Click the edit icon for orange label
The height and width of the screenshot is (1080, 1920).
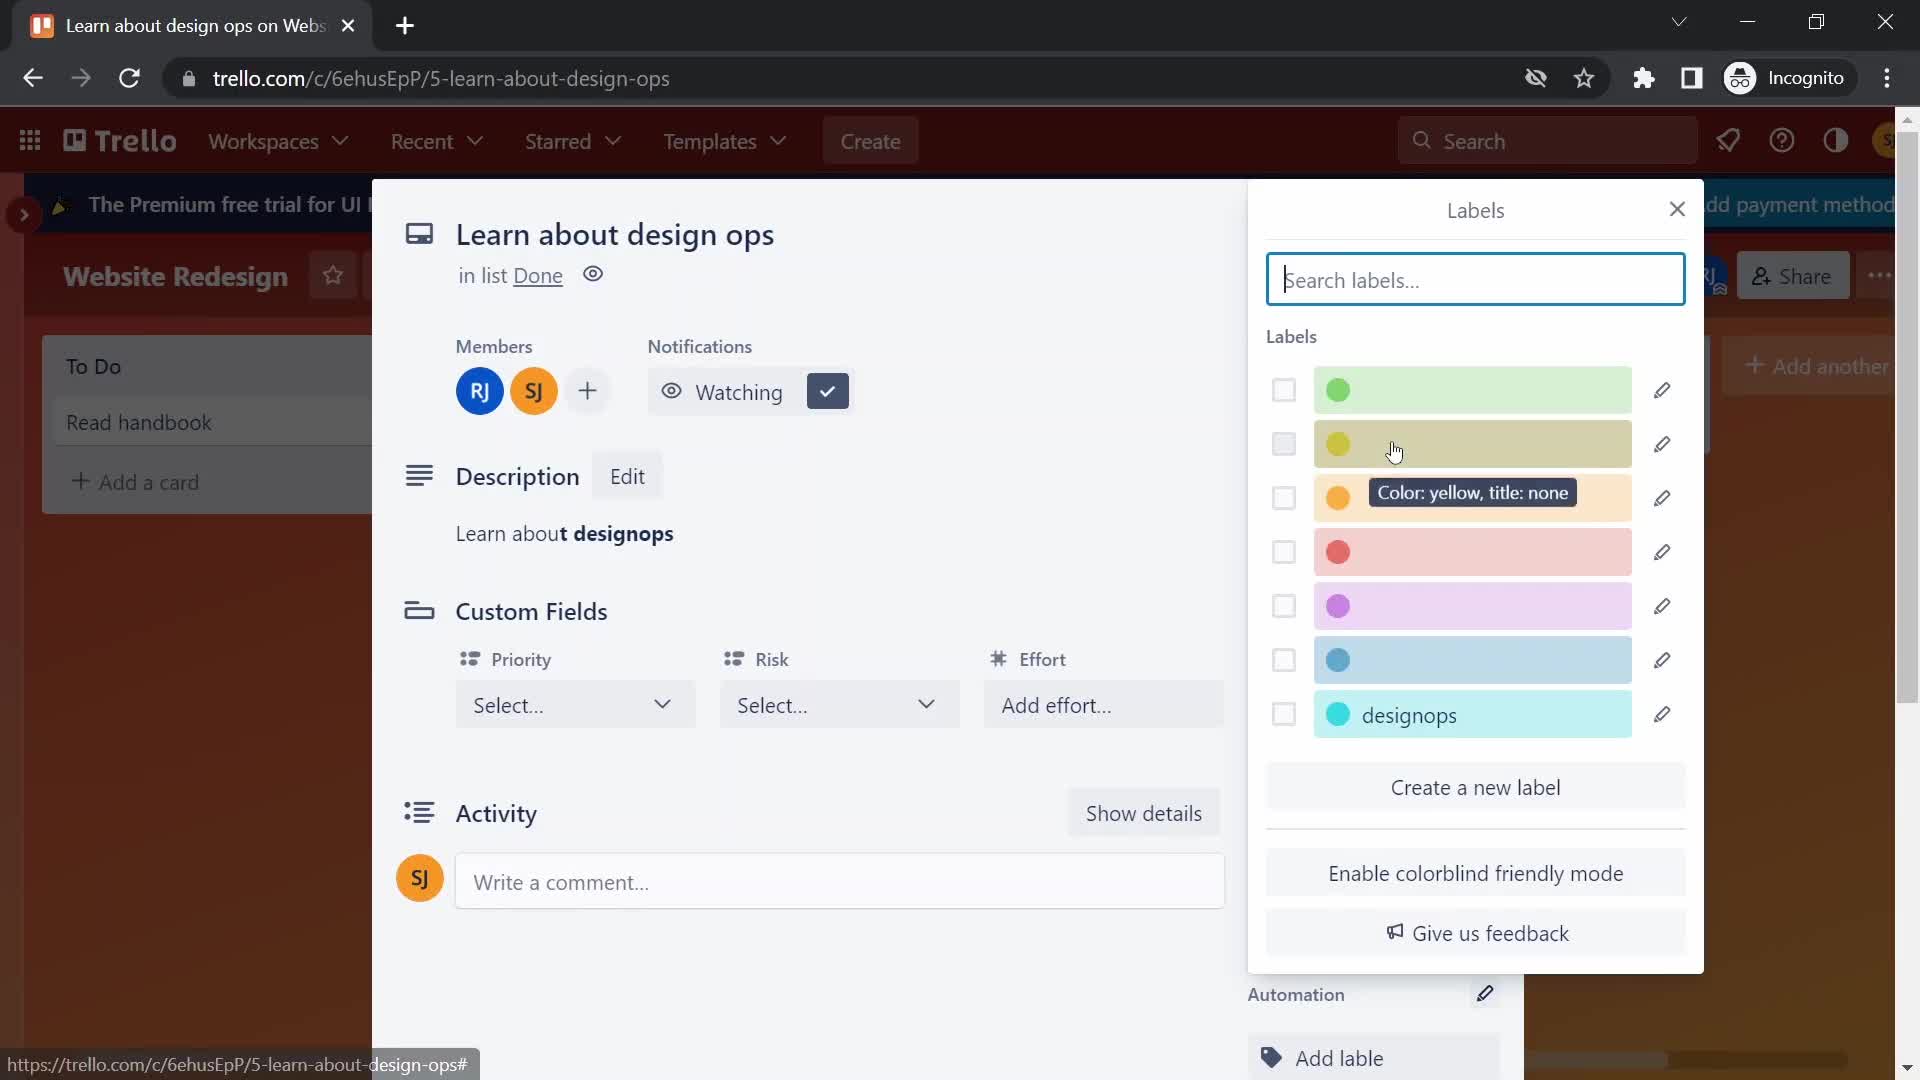point(1663,497)
